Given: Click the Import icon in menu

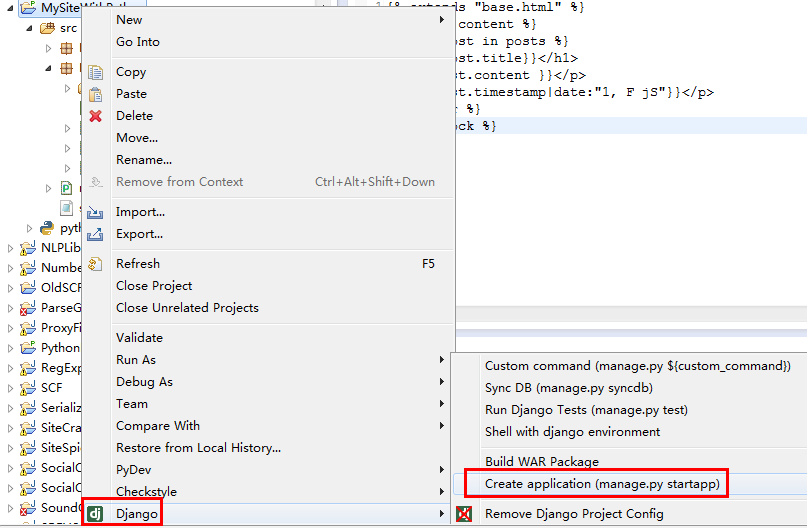Looking at the screenshot, I should 96,212.
